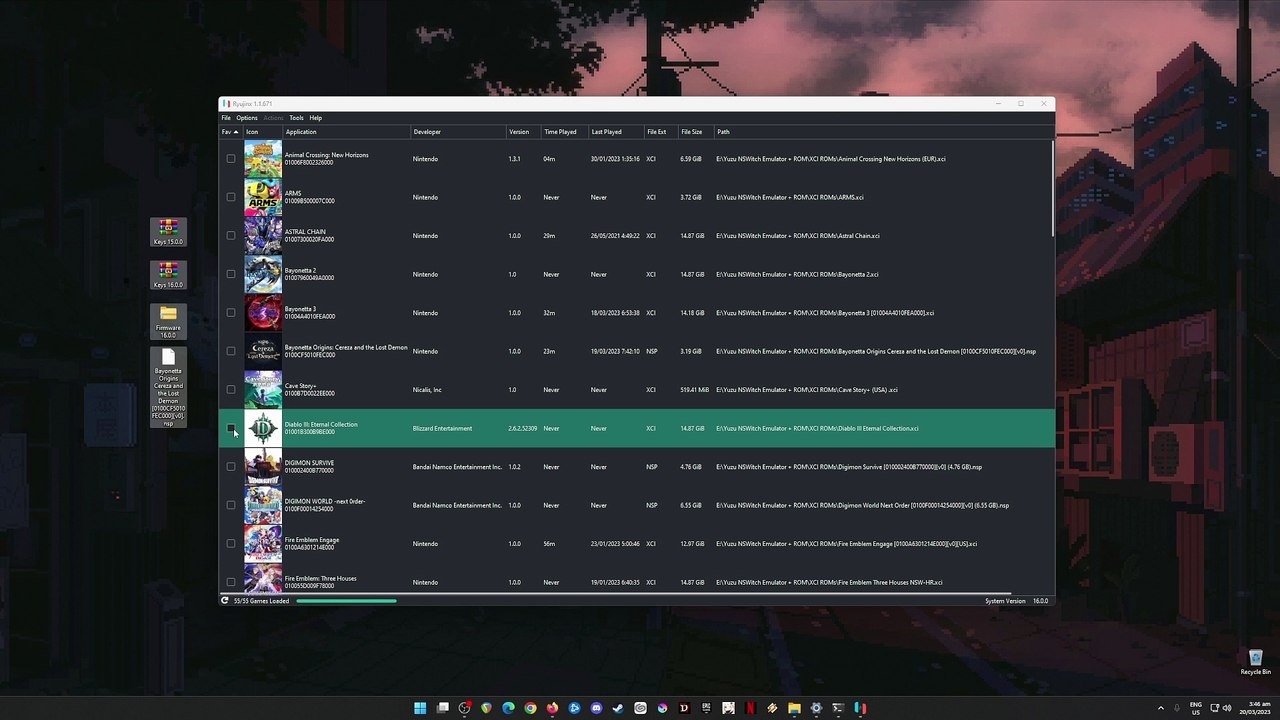Open Task View on the taskbar
Screen dimensions: 1280x720
click(442, 708)
